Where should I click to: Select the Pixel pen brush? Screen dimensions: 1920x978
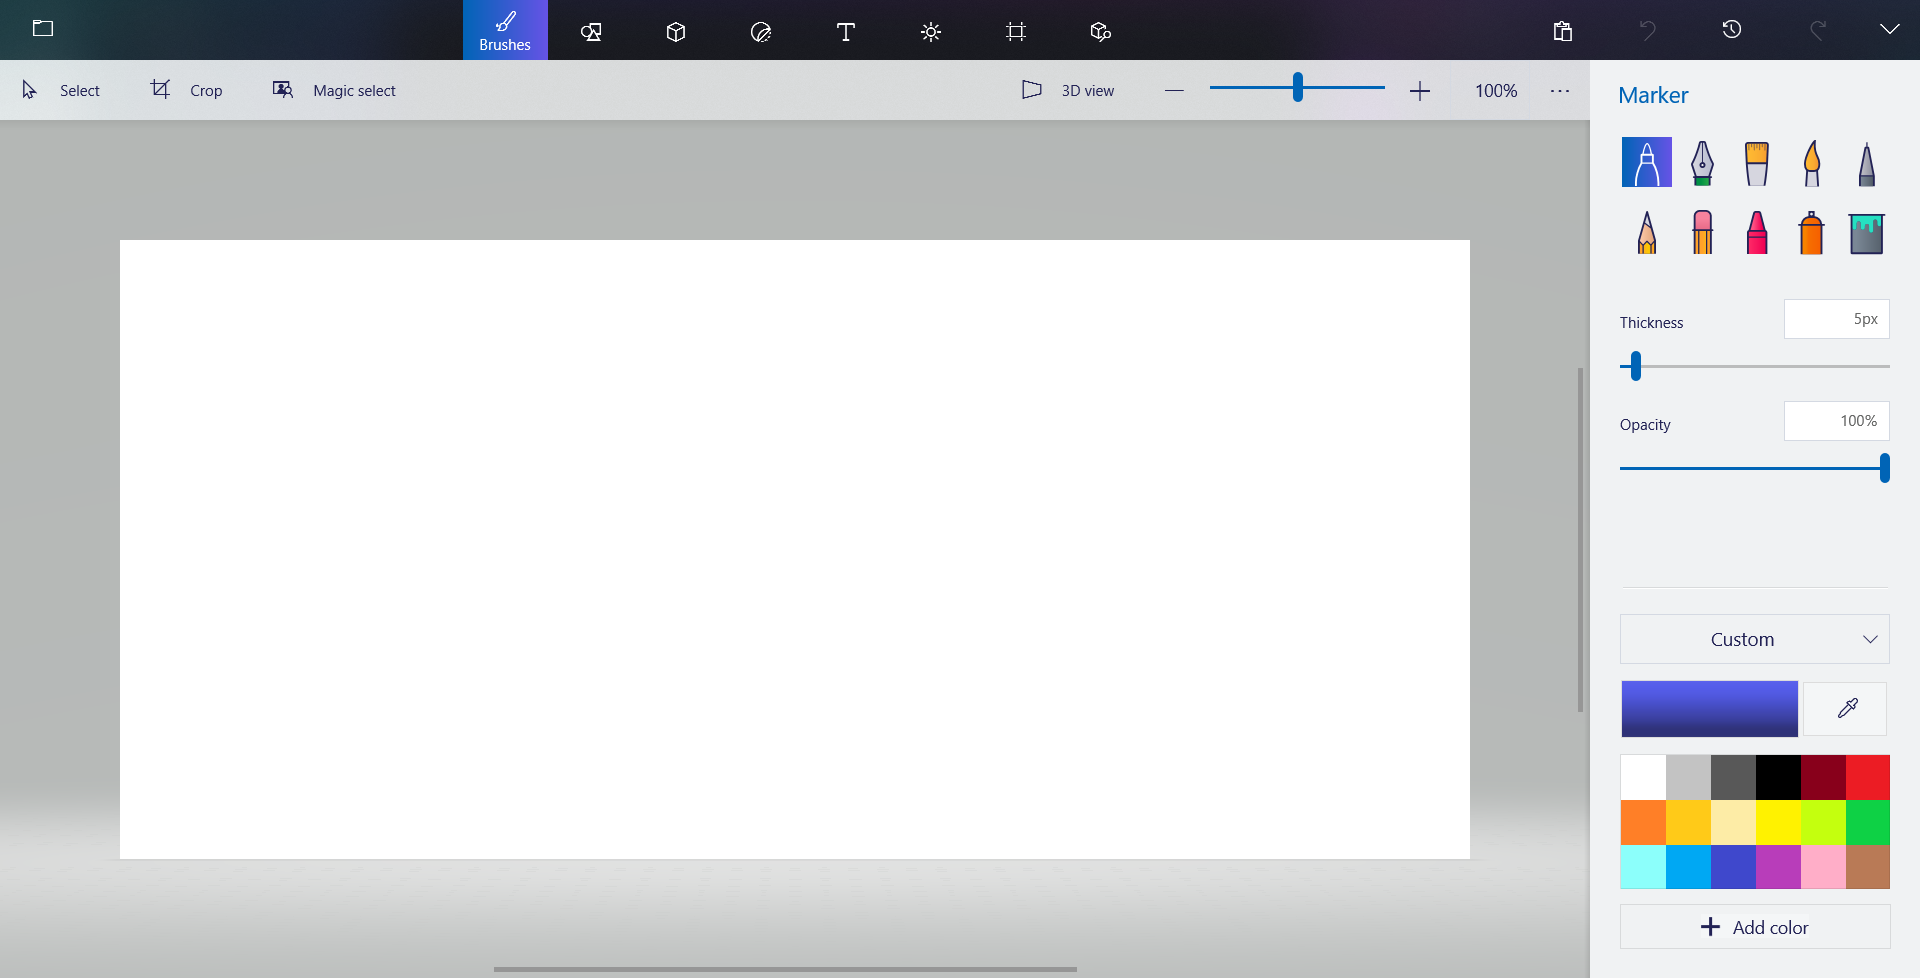pos(1866,163)
